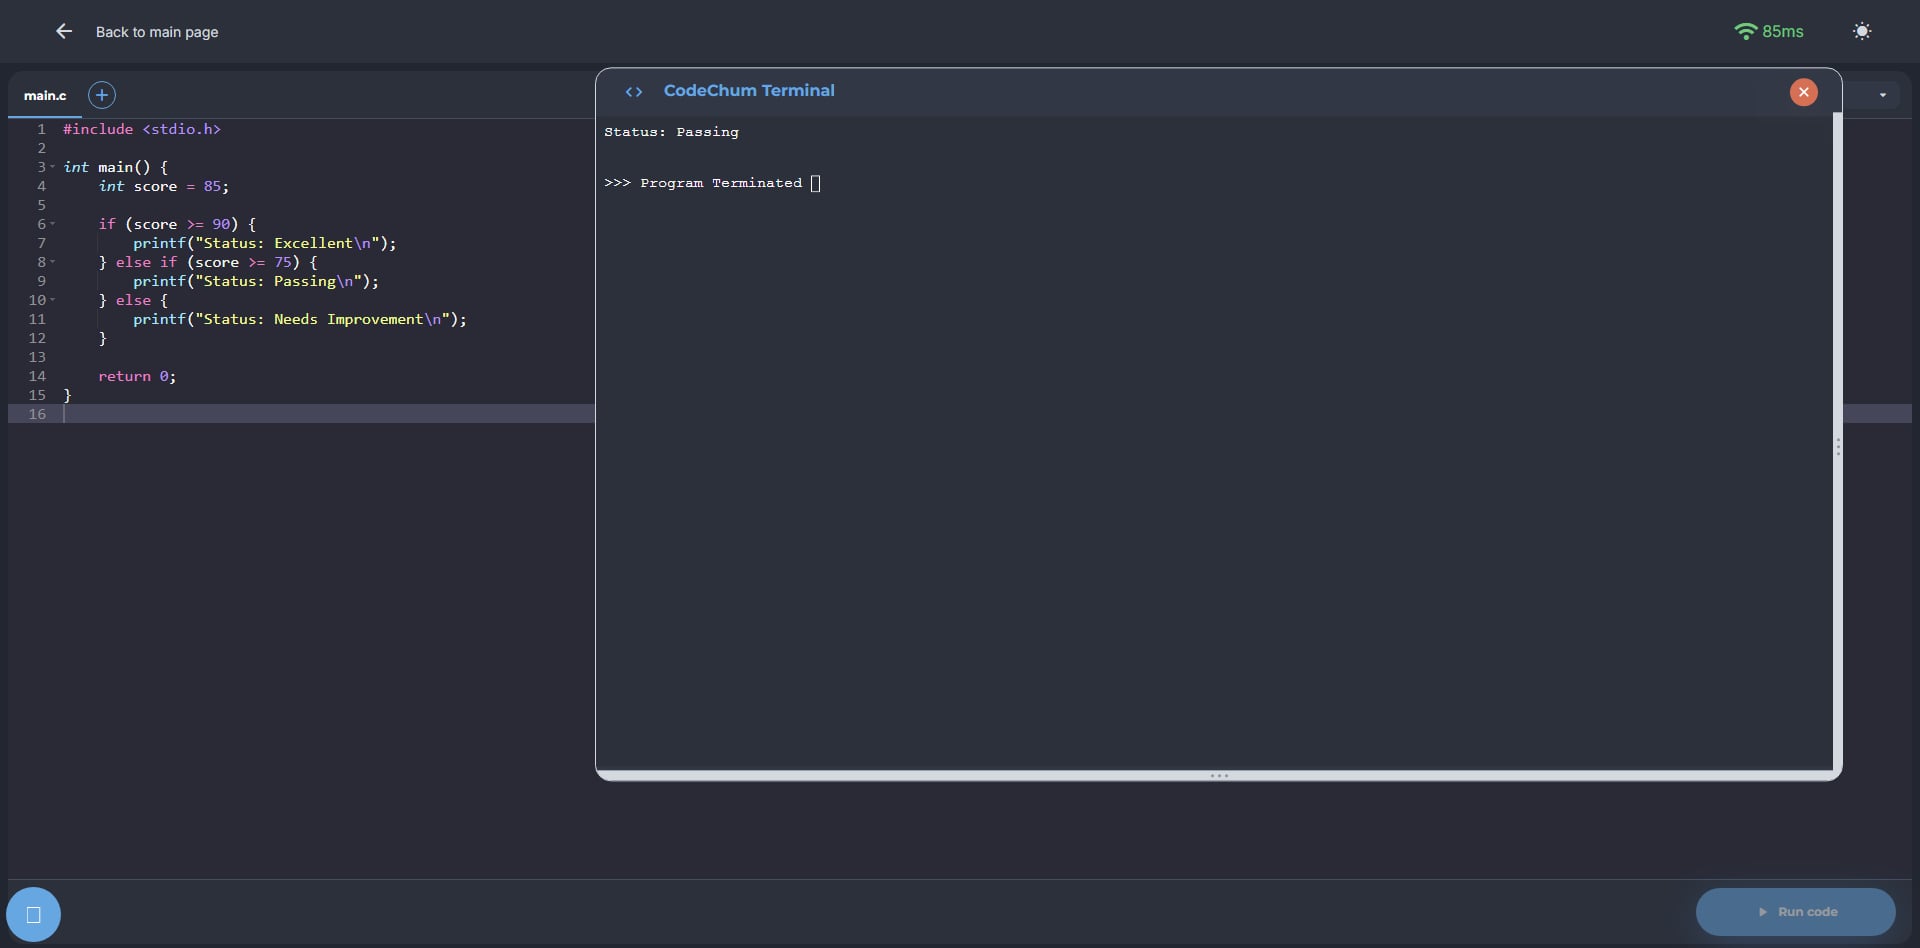Collapse the main() function fold arrow
This screenshot has width=1920, height=948.
pyautogui.click(x=53, y=167)
